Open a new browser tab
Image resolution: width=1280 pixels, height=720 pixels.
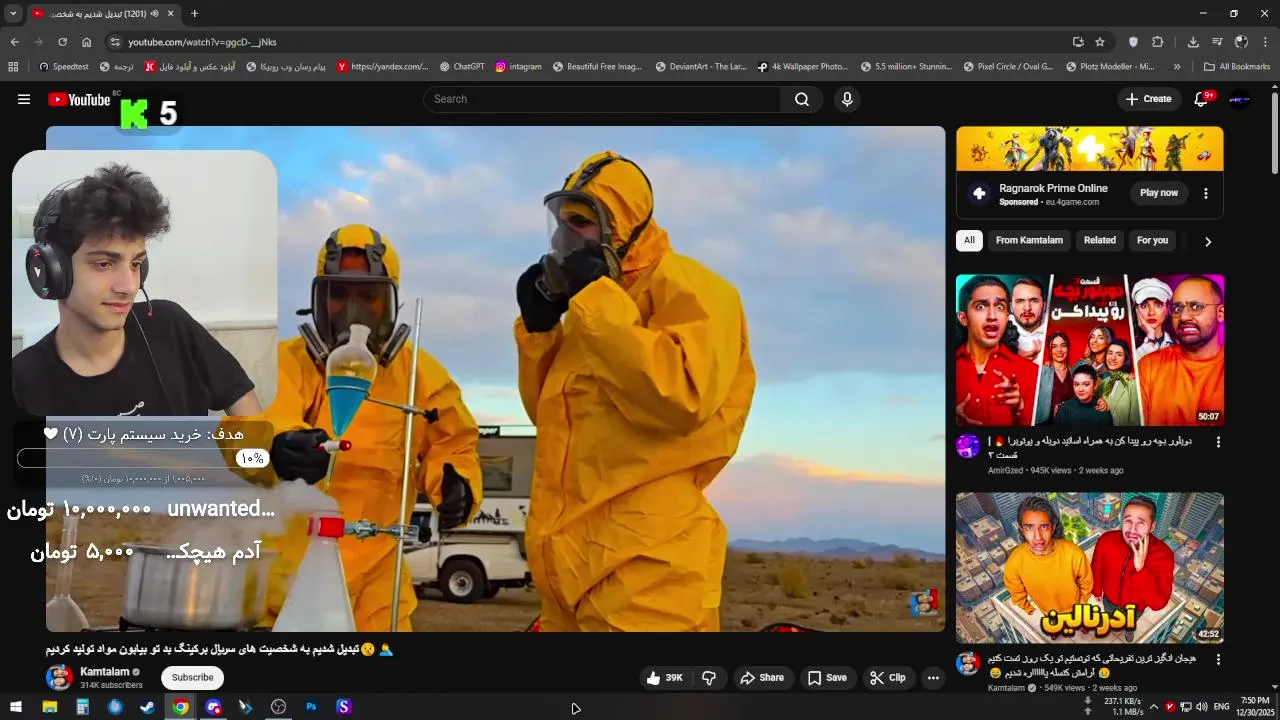point(194,14)
